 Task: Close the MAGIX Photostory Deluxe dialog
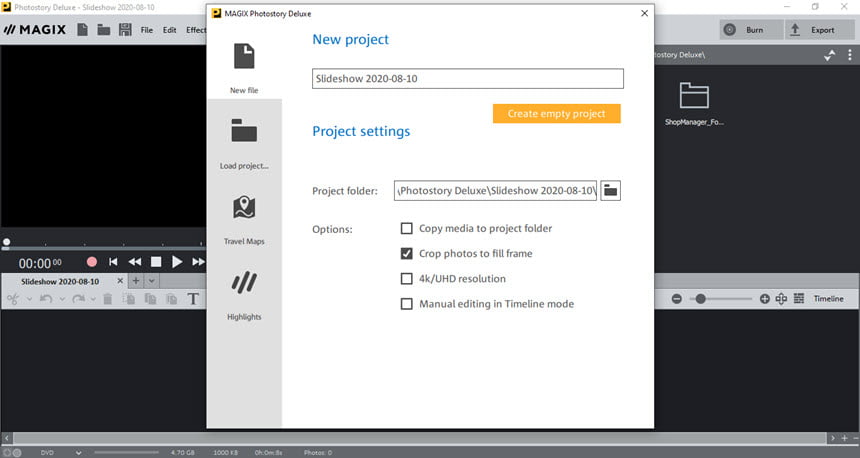(x=644, y=13)
